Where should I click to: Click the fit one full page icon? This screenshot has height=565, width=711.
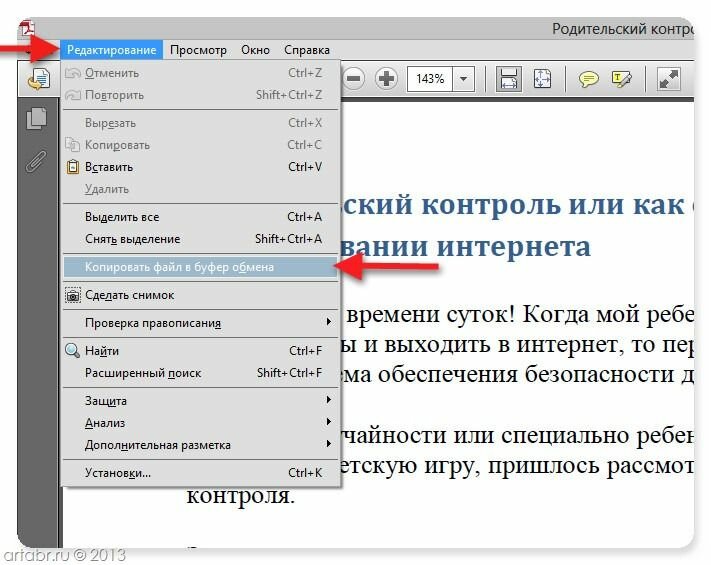click(x=542, y=79)
